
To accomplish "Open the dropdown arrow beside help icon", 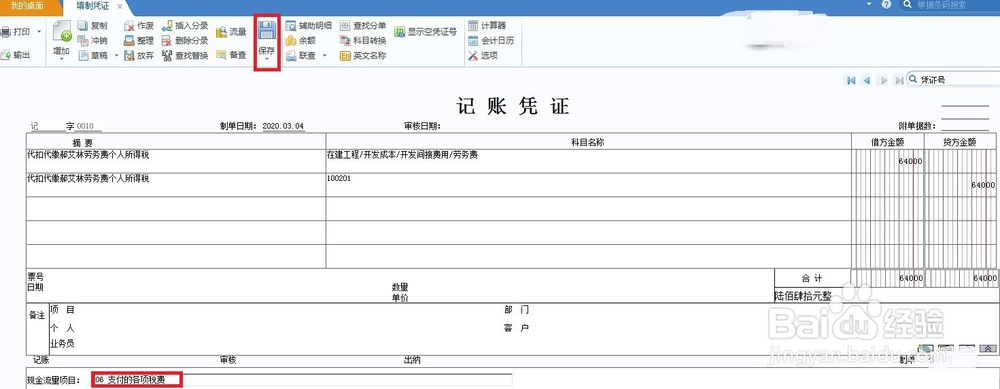I will click(x=870, y=4).
